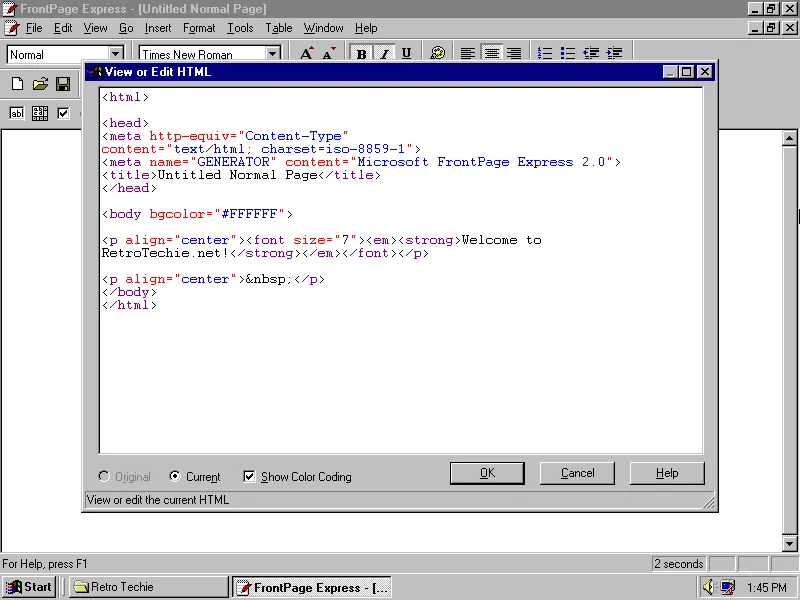This screenshot has height=600, width=800.
Task: Insert a numbered list via its icon
Action: tap(544, 52)
